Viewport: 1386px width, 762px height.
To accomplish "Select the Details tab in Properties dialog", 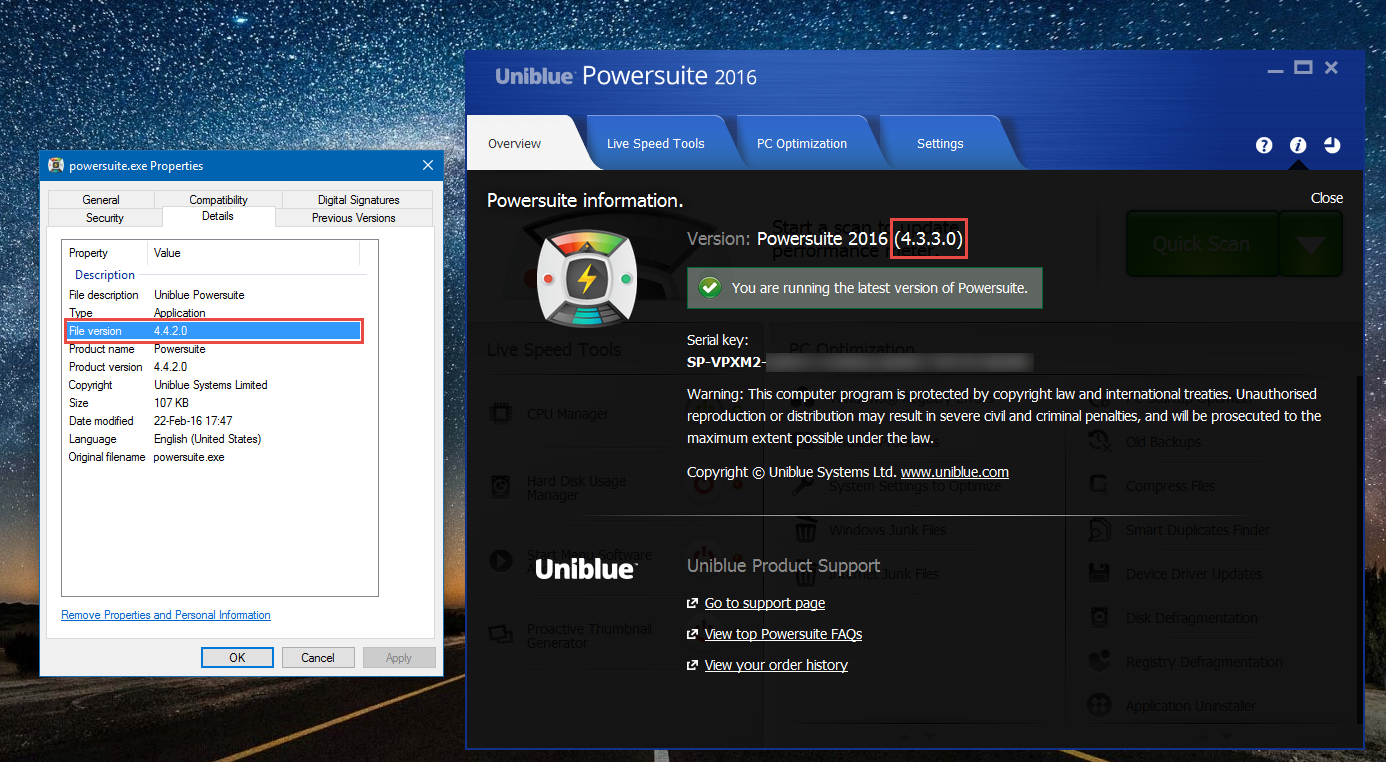I will click(218, 216).
